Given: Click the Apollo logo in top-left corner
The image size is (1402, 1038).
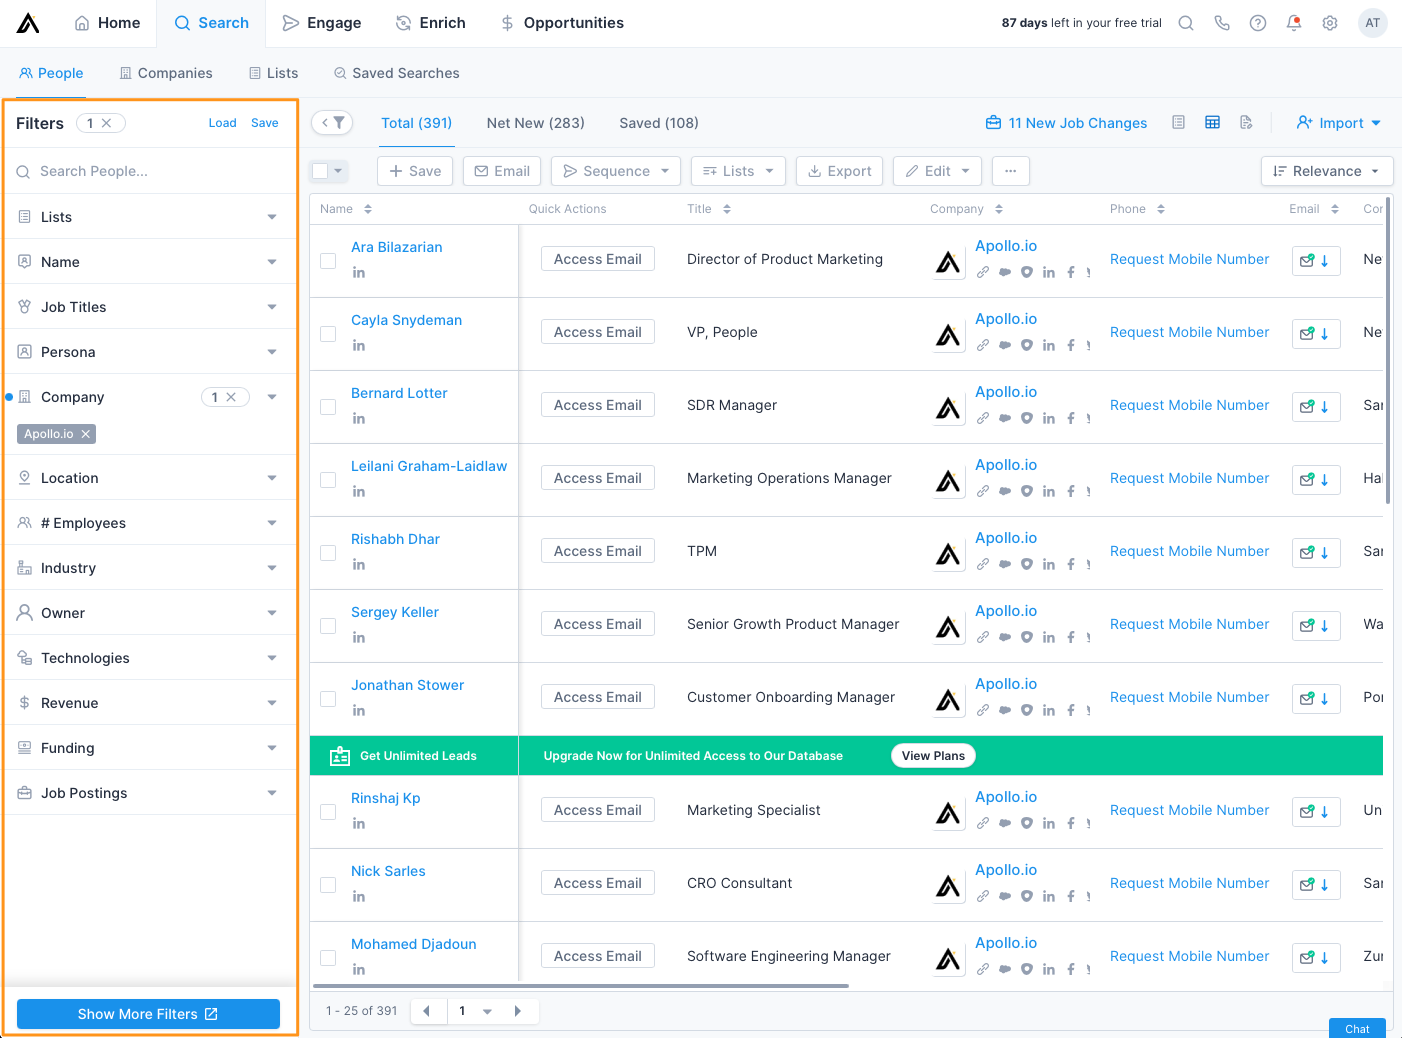Looking at the screenshot, I should click(x=28, y=23).
